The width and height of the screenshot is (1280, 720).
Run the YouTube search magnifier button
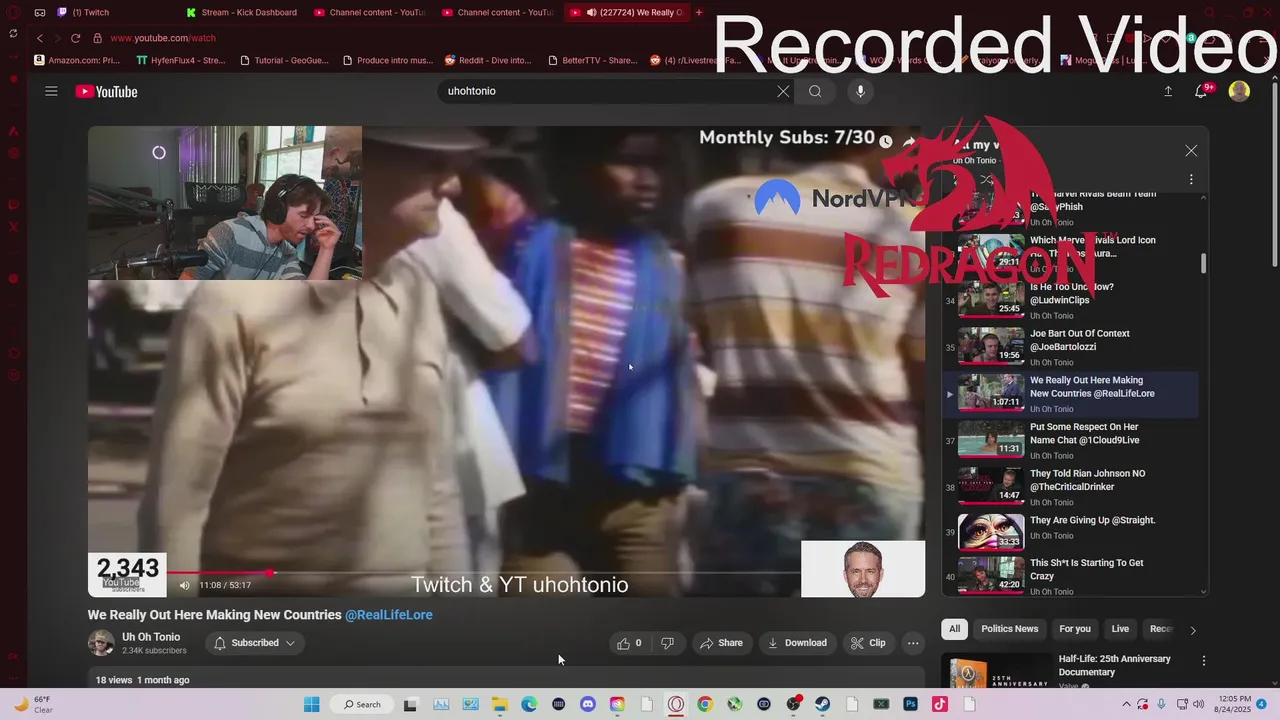pos(815,91)
